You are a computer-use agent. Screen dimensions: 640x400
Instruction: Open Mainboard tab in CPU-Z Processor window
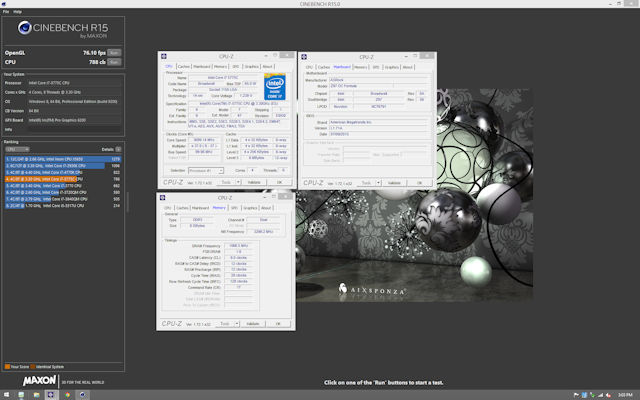point(202,67)
